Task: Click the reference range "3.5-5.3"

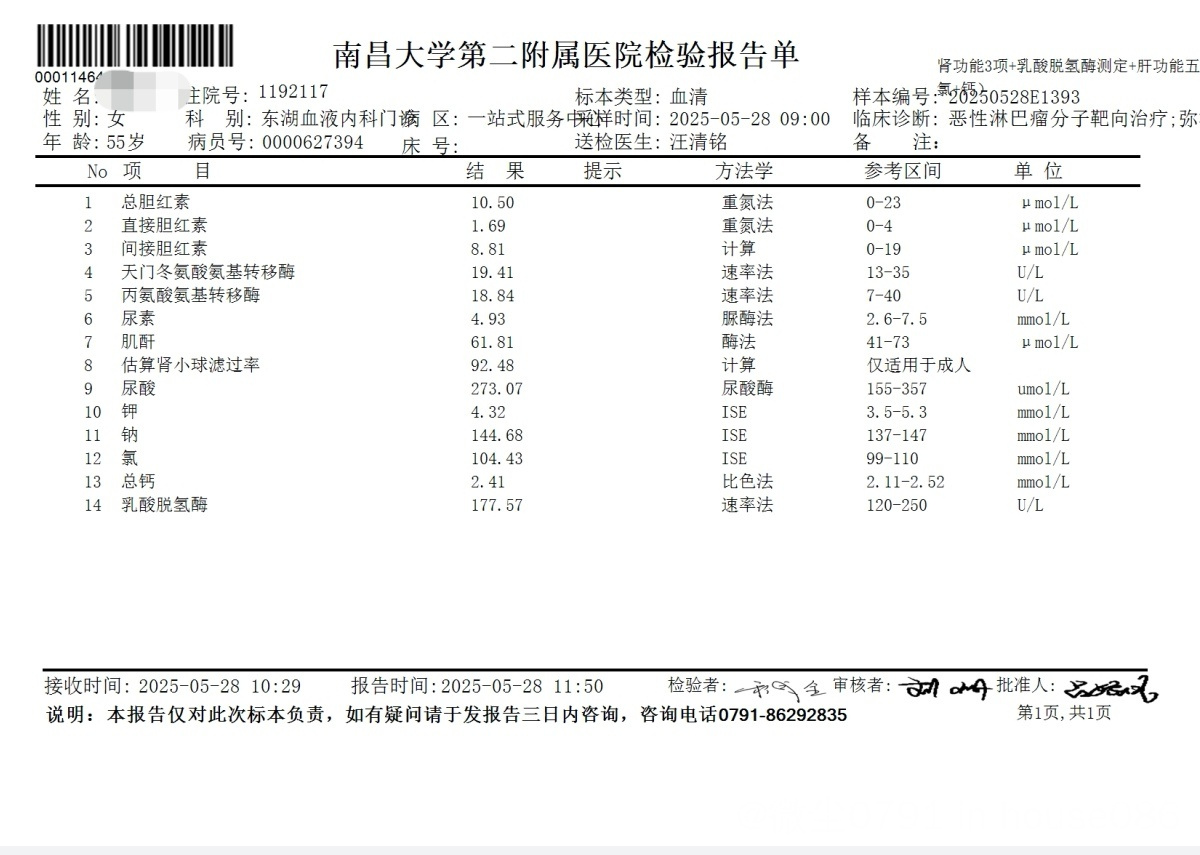Action: (897, 412)
